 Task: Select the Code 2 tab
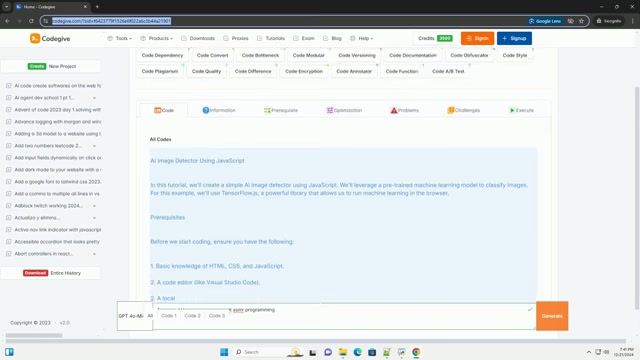tap(192, 316)
